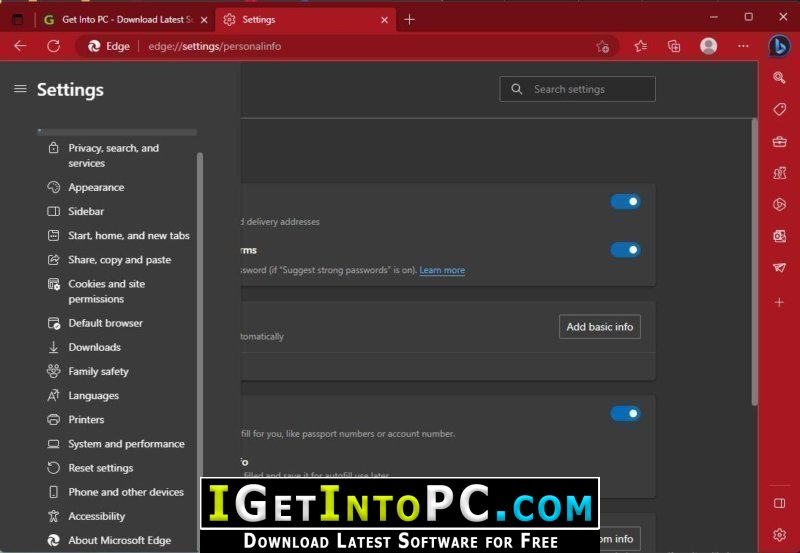Click the Add basic info button
Viewport: 800px width, 553px height.
(x=599, y=327)
